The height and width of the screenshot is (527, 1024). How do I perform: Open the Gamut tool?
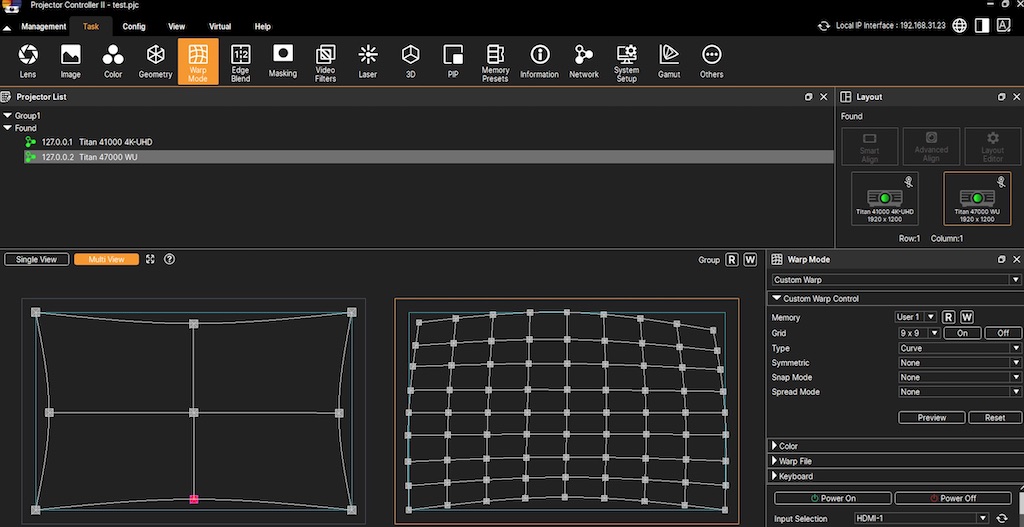coord(669,60)
